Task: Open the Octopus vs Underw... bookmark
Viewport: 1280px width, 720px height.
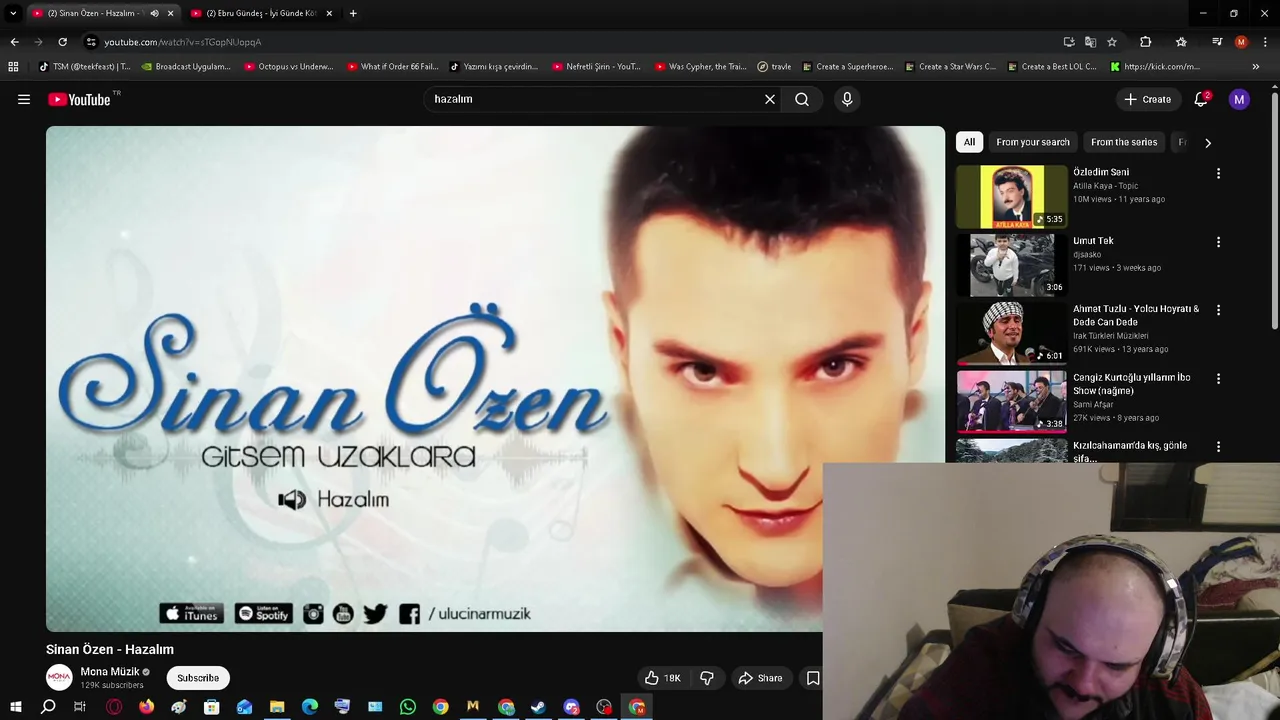Action: tap(288, 67)
